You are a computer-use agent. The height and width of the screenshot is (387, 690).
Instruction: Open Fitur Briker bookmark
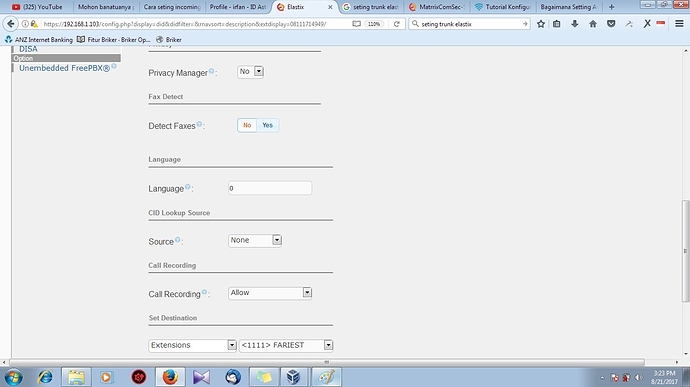pos(114,40)
